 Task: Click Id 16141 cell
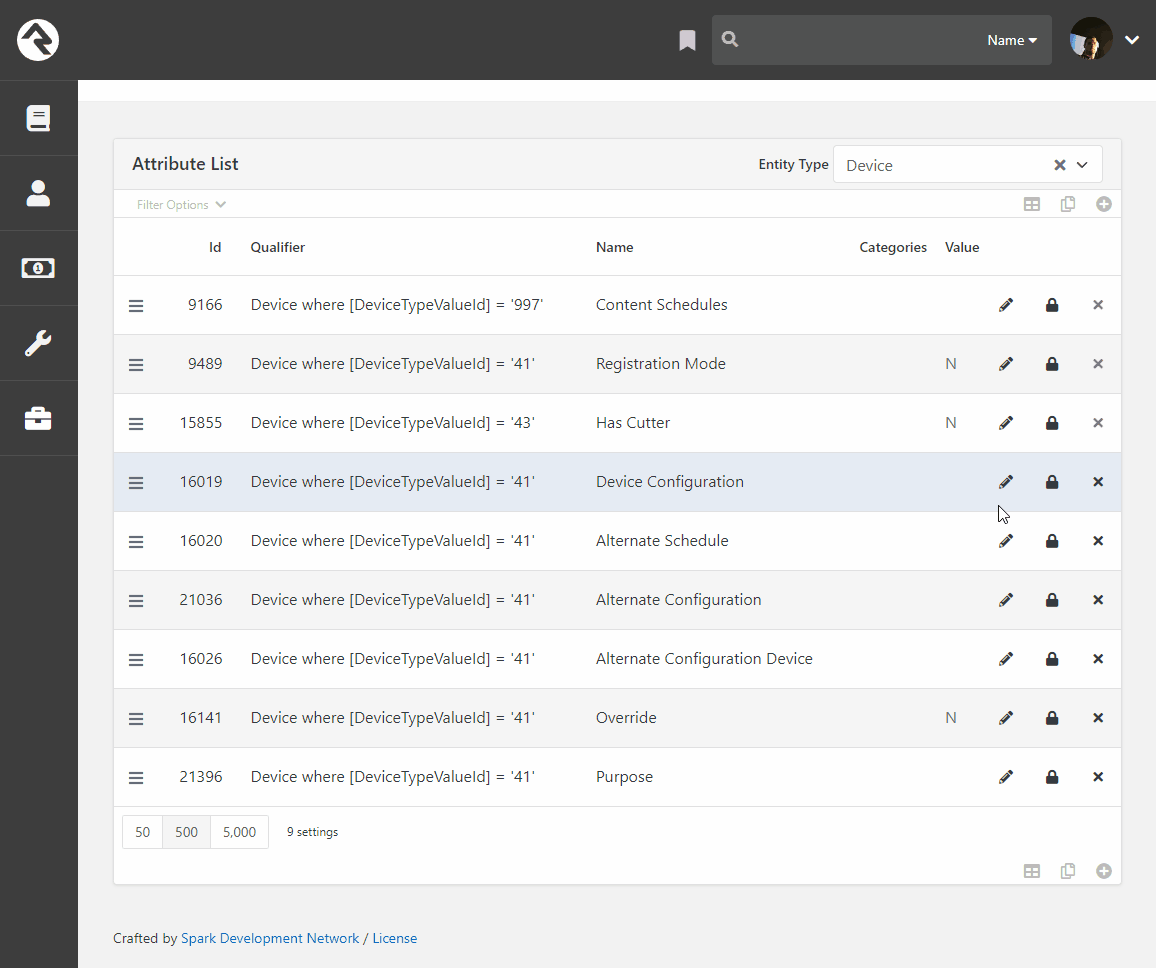pyautogui.click(x=201, y=717)
